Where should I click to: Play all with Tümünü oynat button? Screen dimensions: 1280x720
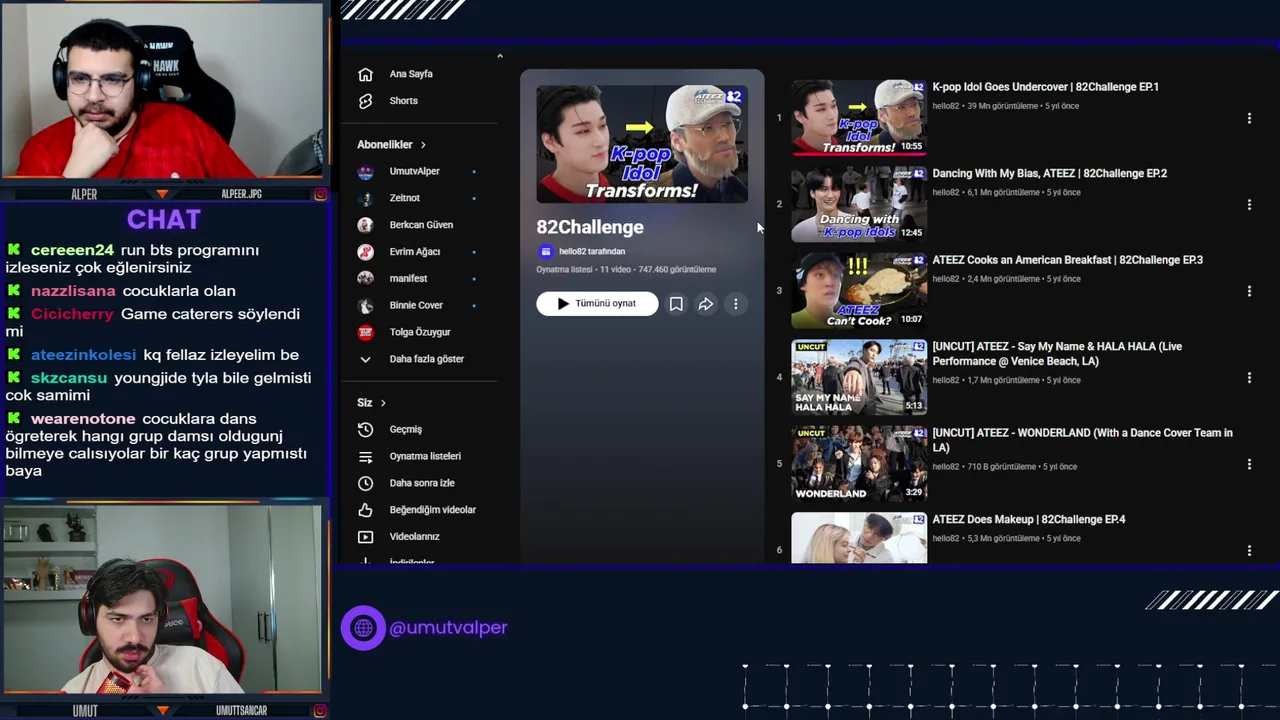coord(597,304)
